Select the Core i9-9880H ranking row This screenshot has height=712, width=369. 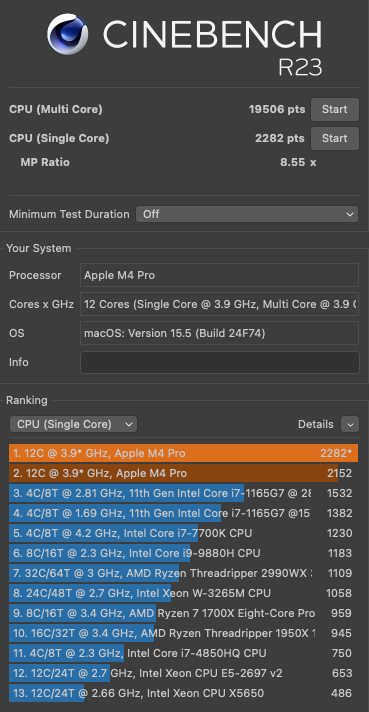click(183, 553)
